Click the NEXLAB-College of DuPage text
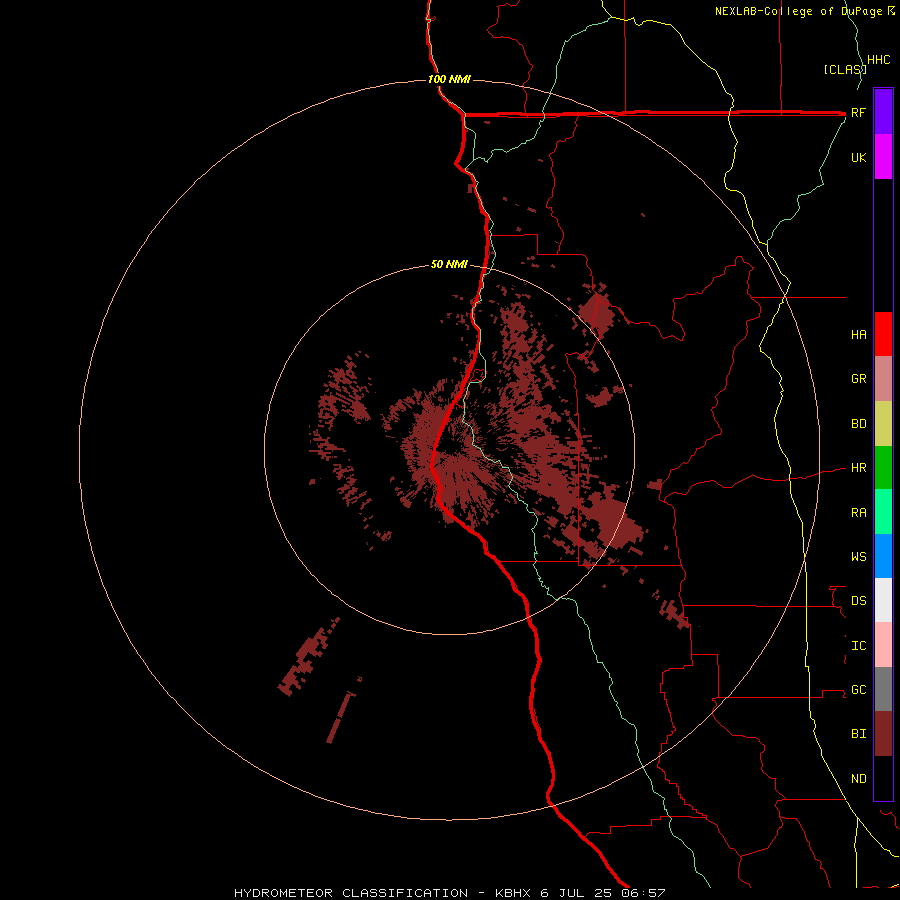900x900 pixels. pos(800,11)
